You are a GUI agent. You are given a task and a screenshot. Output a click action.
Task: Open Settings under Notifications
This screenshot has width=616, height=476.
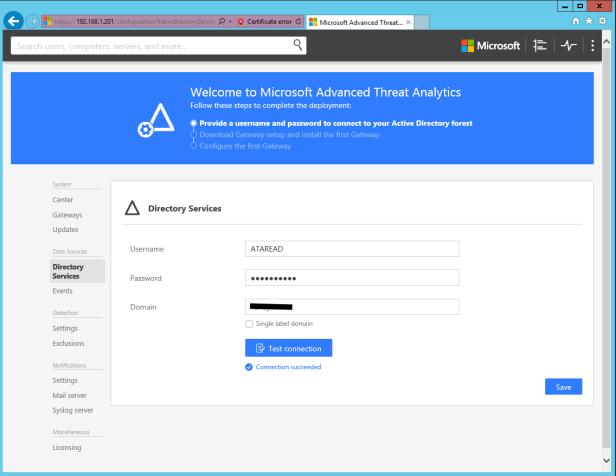tap(65, 381)
